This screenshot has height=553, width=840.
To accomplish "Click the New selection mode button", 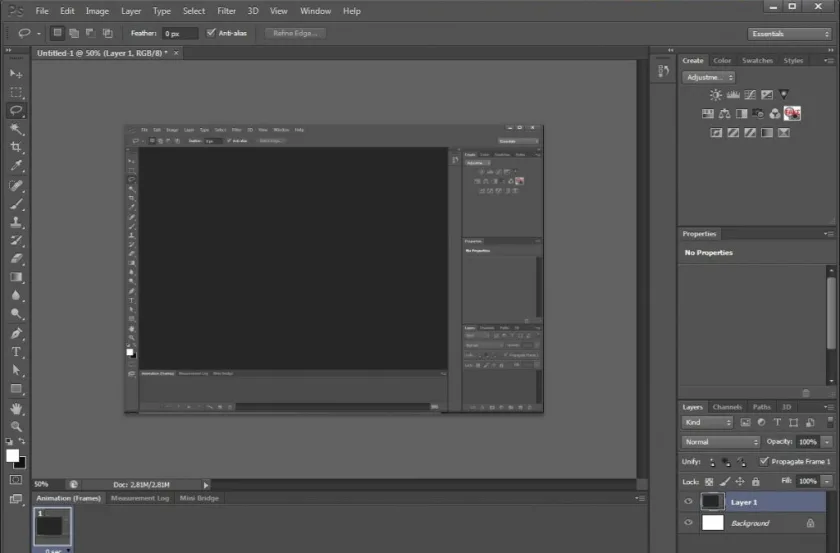I will point(57,33).
